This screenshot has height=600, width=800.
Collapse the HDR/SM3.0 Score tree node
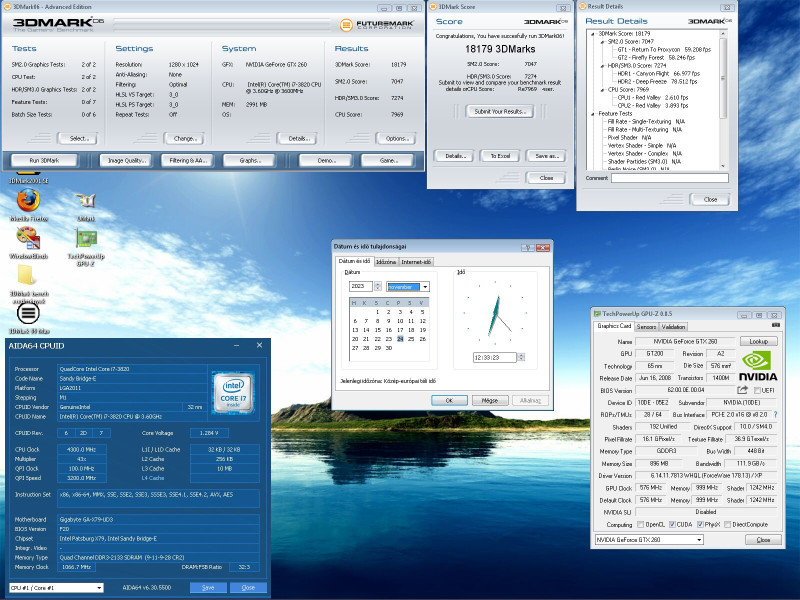coord(602,66)
